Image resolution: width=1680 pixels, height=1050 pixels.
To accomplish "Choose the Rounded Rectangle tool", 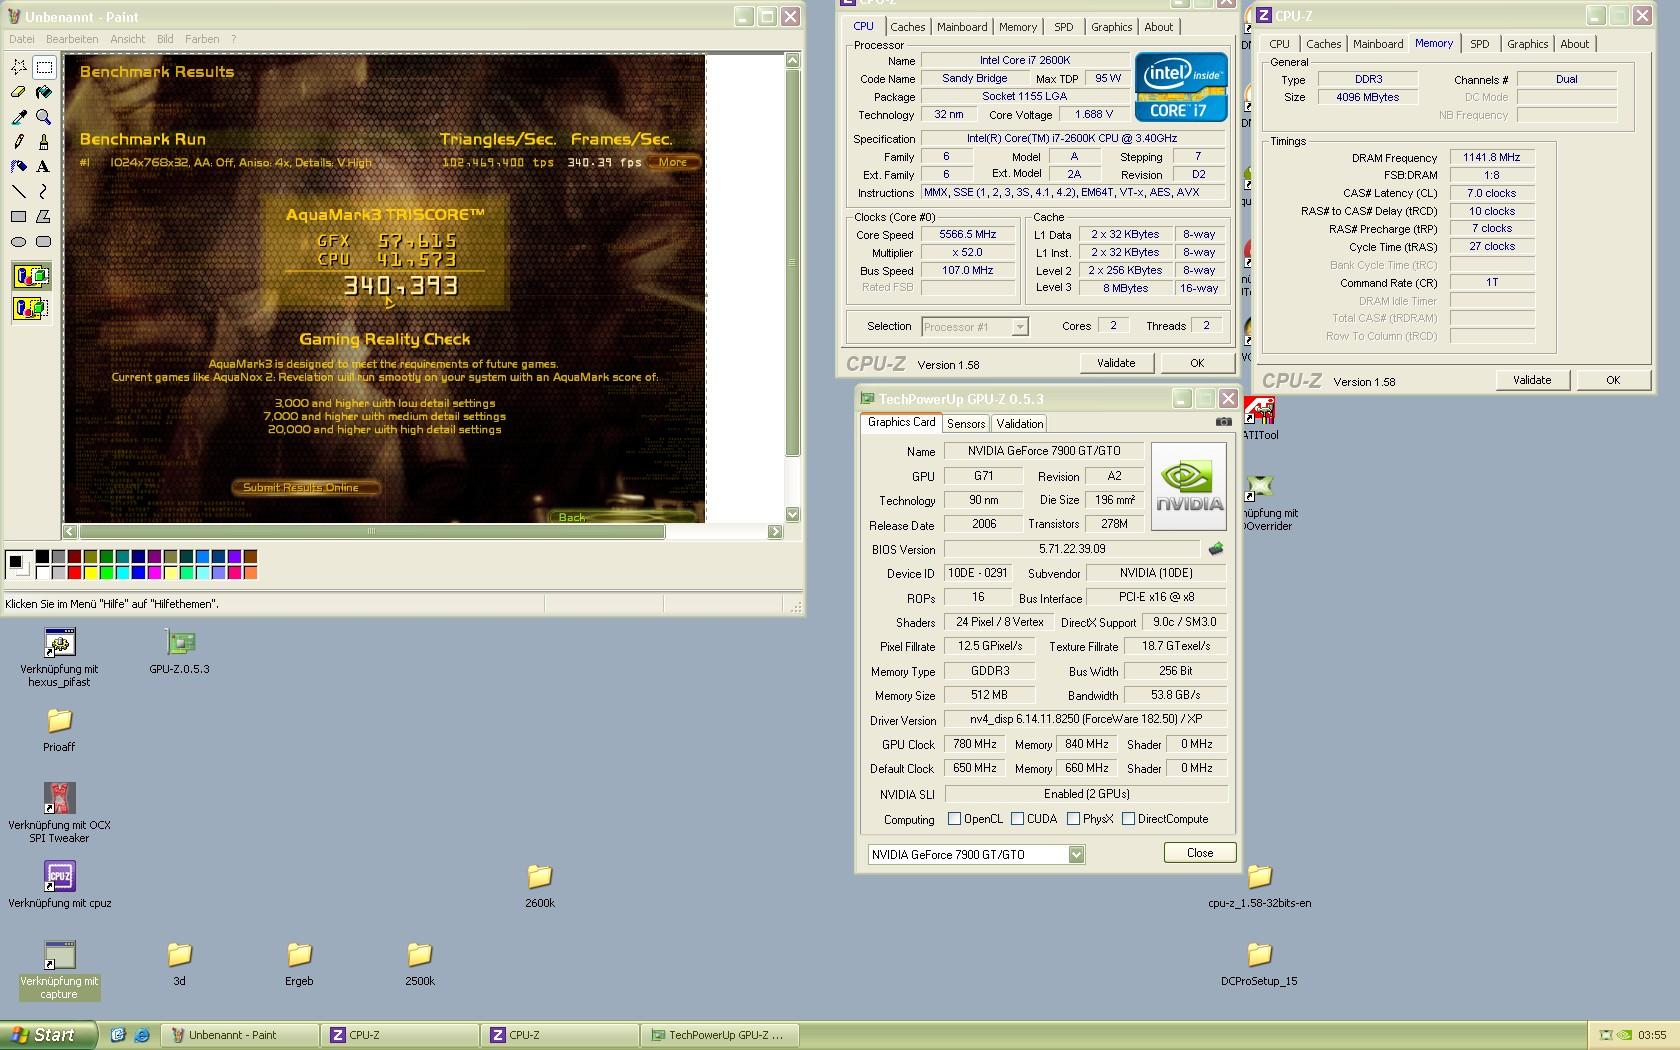I will point(44,241).
